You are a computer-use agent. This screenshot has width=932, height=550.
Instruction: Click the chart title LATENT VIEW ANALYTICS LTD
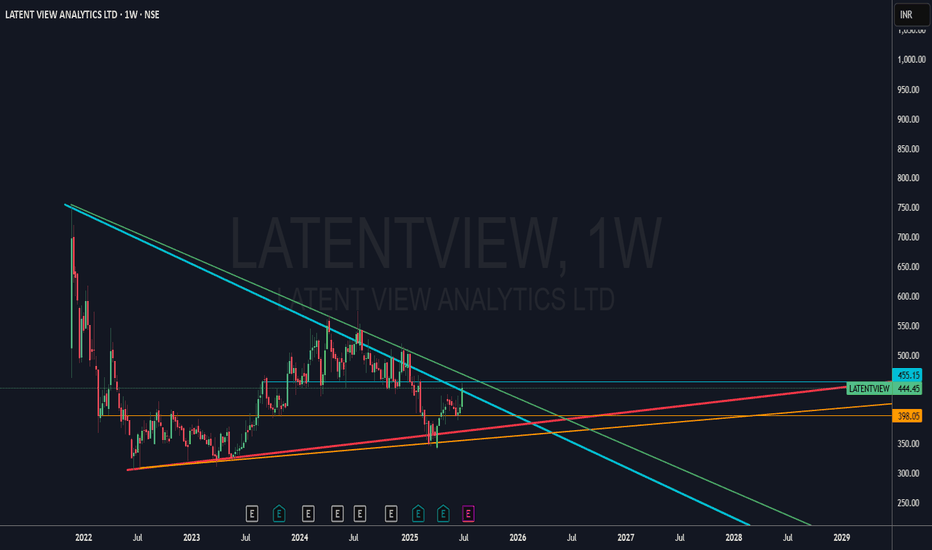[x=61, y=14]
